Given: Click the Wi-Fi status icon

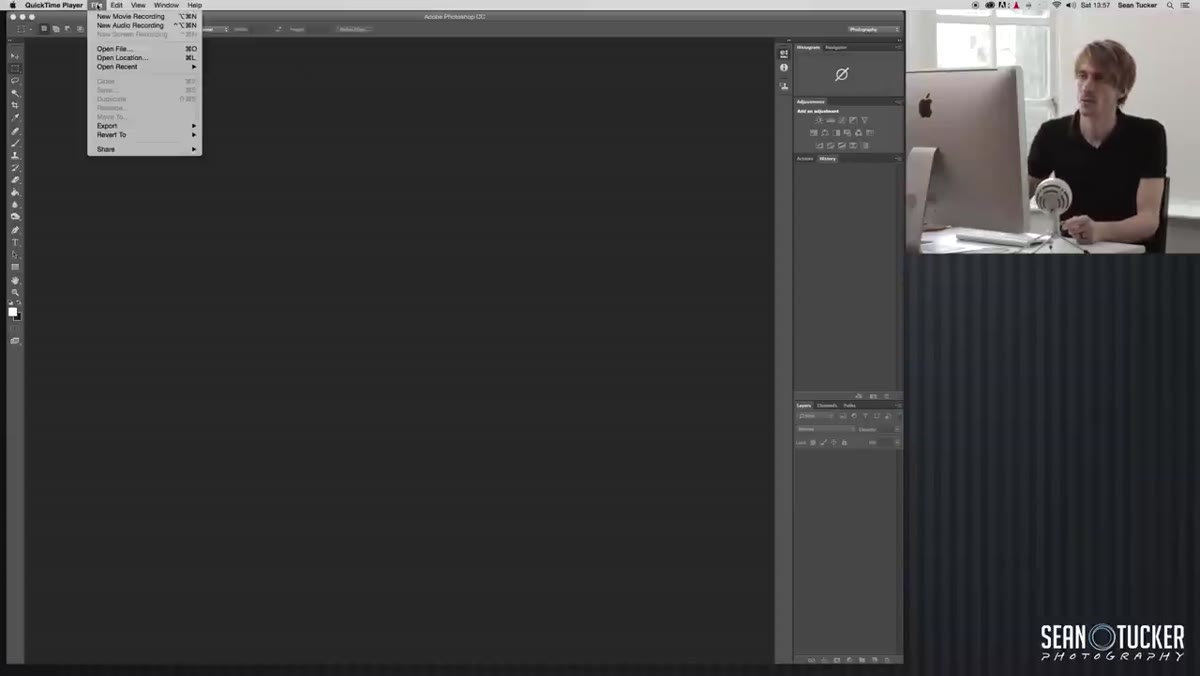Looking at the screenshot, I should click(1057, 5).
